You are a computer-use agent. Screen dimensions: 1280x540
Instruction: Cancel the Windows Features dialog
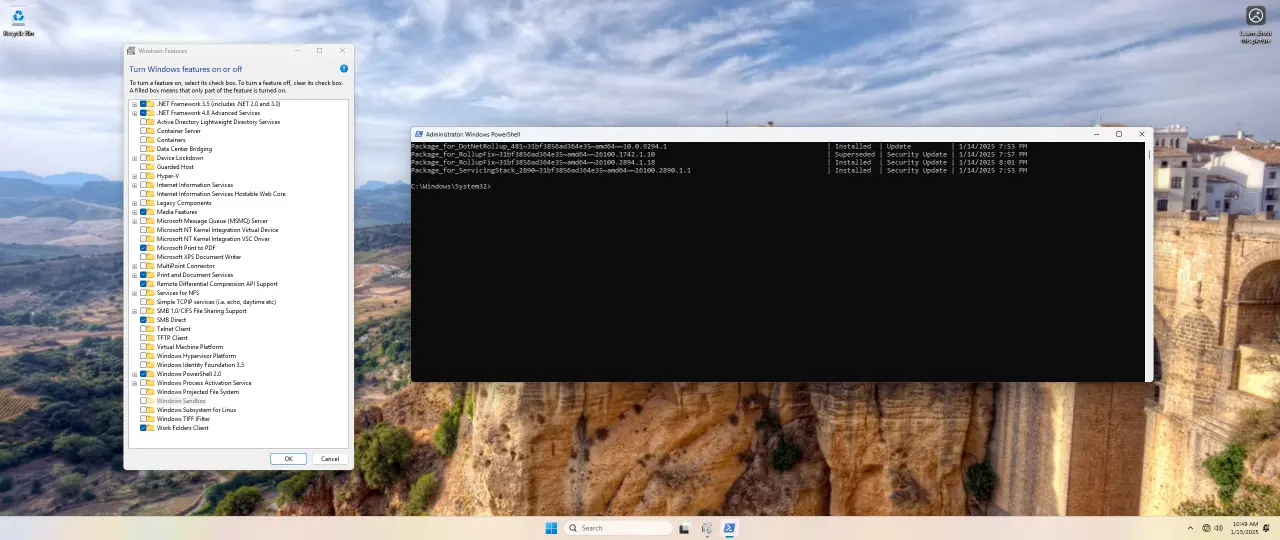330,459
